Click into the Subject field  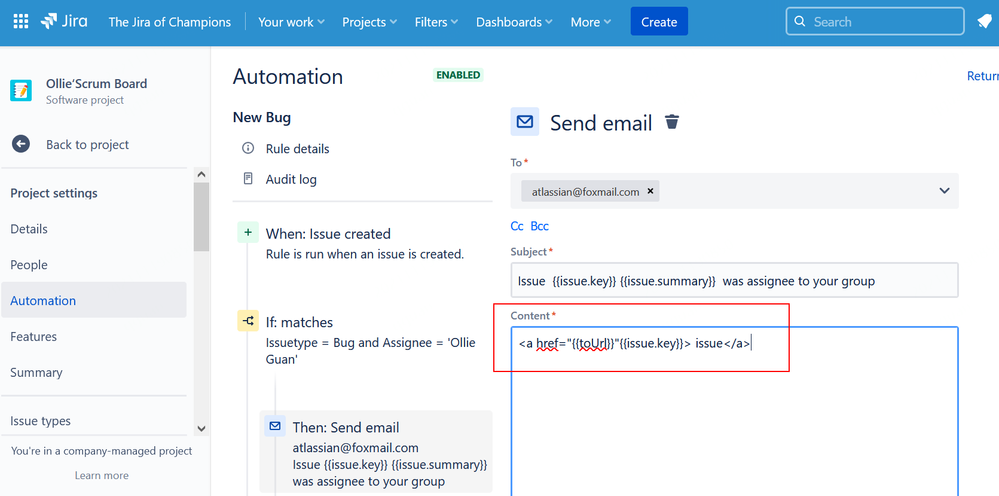[x=734, y=280]
